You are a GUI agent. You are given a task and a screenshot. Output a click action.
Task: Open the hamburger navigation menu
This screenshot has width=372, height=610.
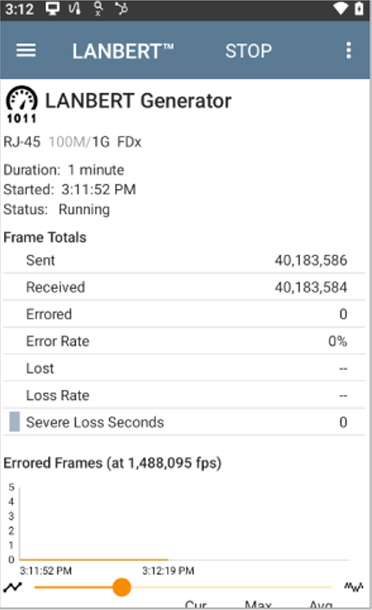pyautogui.click(x=26, y=51)
